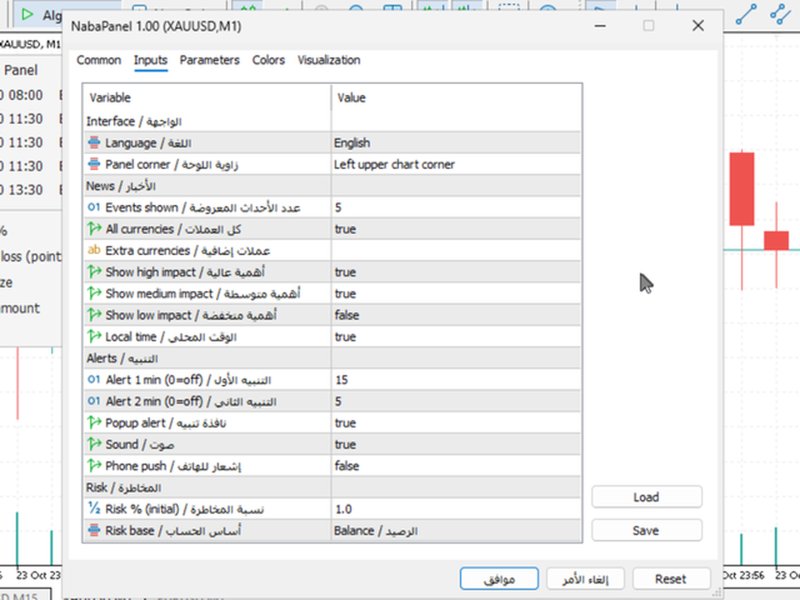Go to the Colors tab

tap(268, 60)
